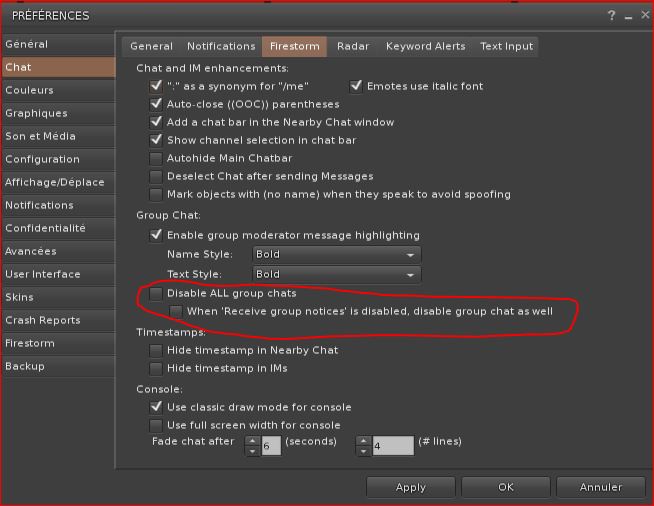Open Backup section
Viewport: 654px width, 506px height.
[x=58, y=366]
